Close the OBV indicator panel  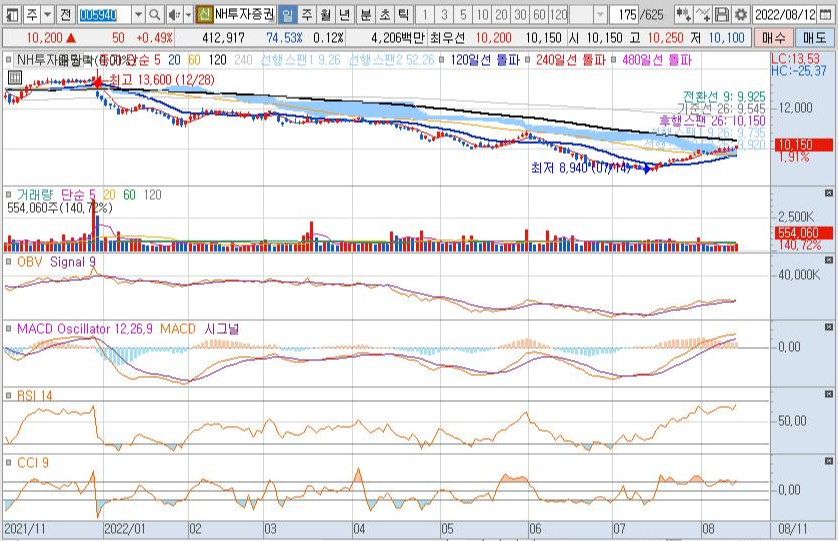coord(828,260)
